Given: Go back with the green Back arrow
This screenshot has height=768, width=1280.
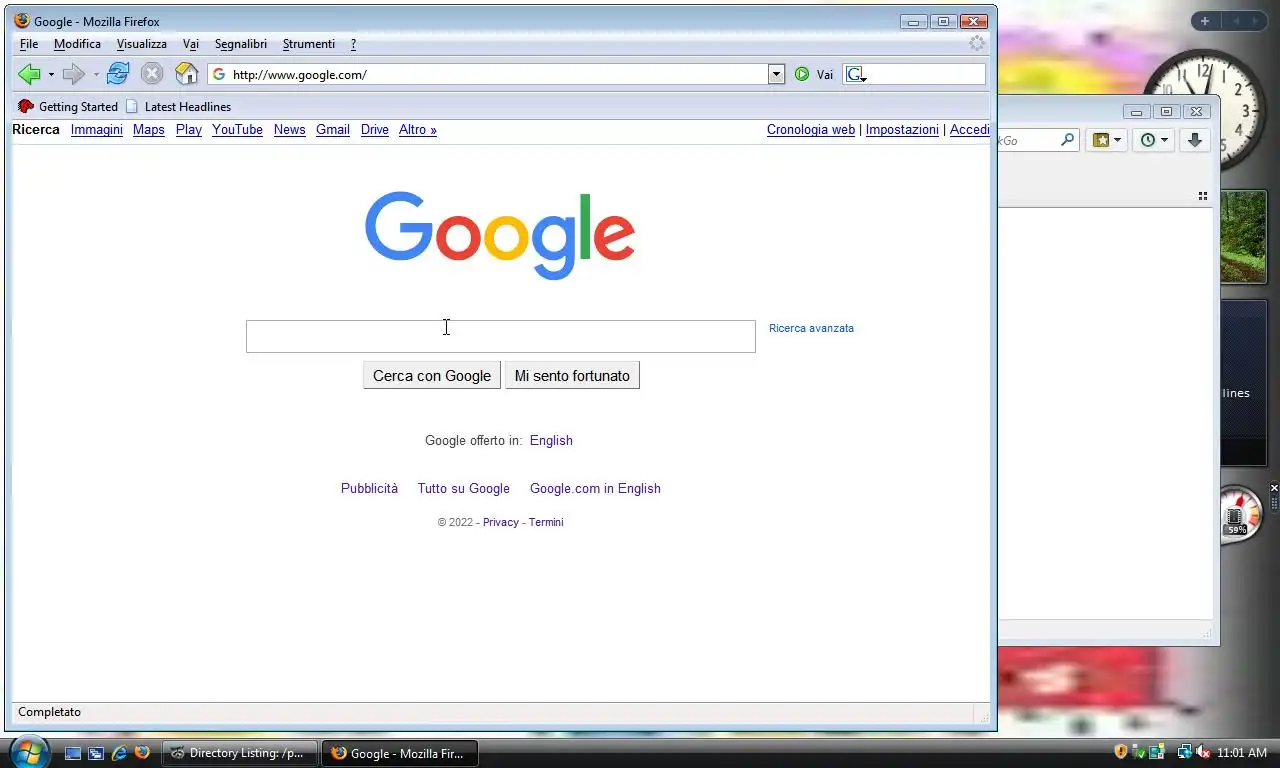Looking at the screenshot, I should (29, 74).
